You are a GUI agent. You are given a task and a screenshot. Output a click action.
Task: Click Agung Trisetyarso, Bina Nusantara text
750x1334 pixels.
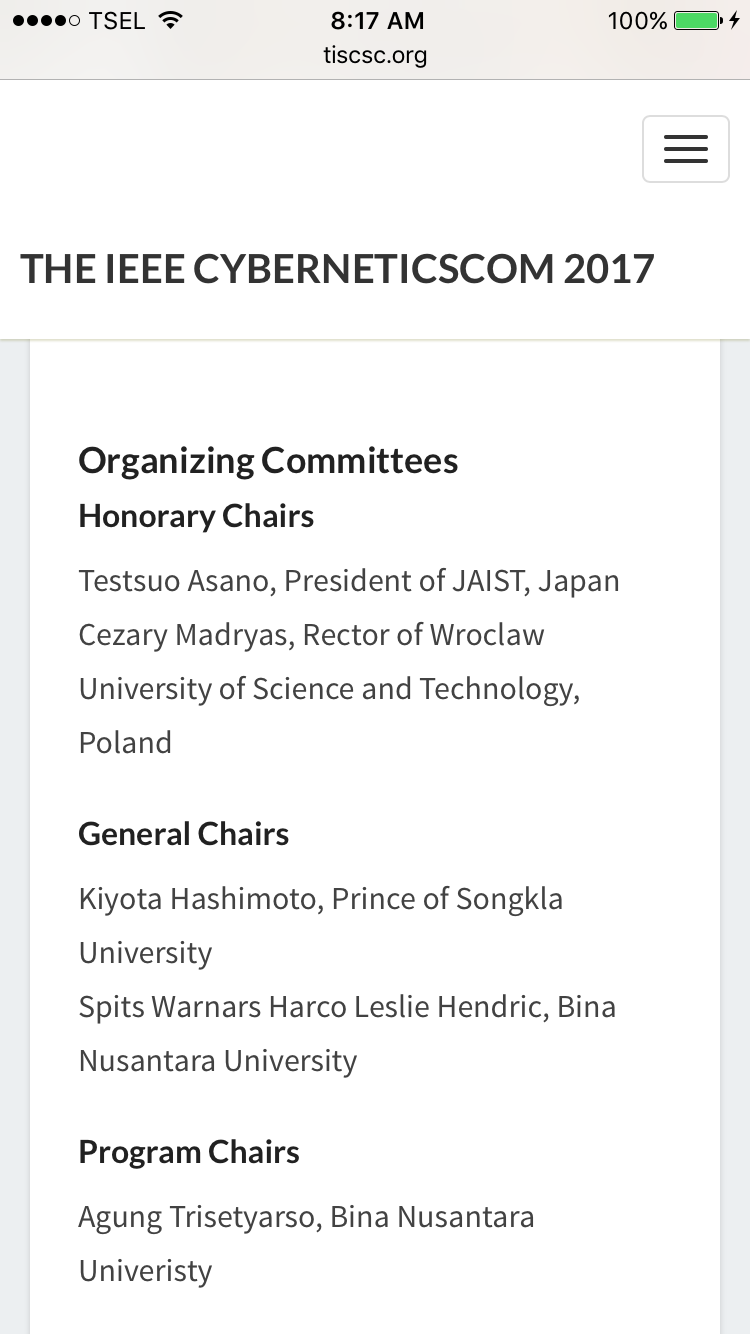click(x=306, y=1217)
